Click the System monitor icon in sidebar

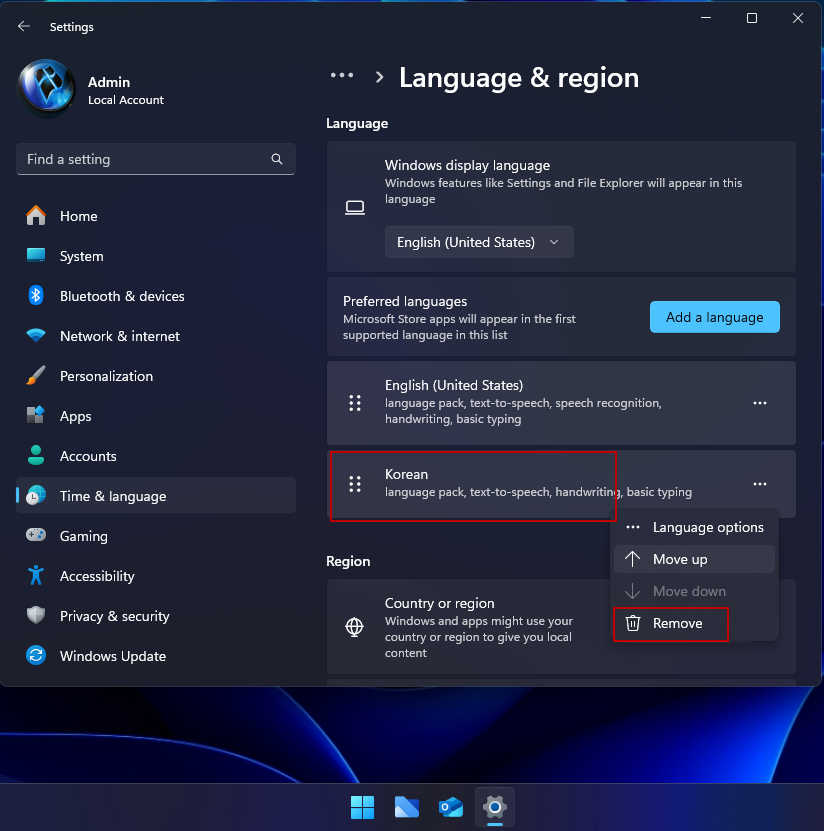pos(36,255)
